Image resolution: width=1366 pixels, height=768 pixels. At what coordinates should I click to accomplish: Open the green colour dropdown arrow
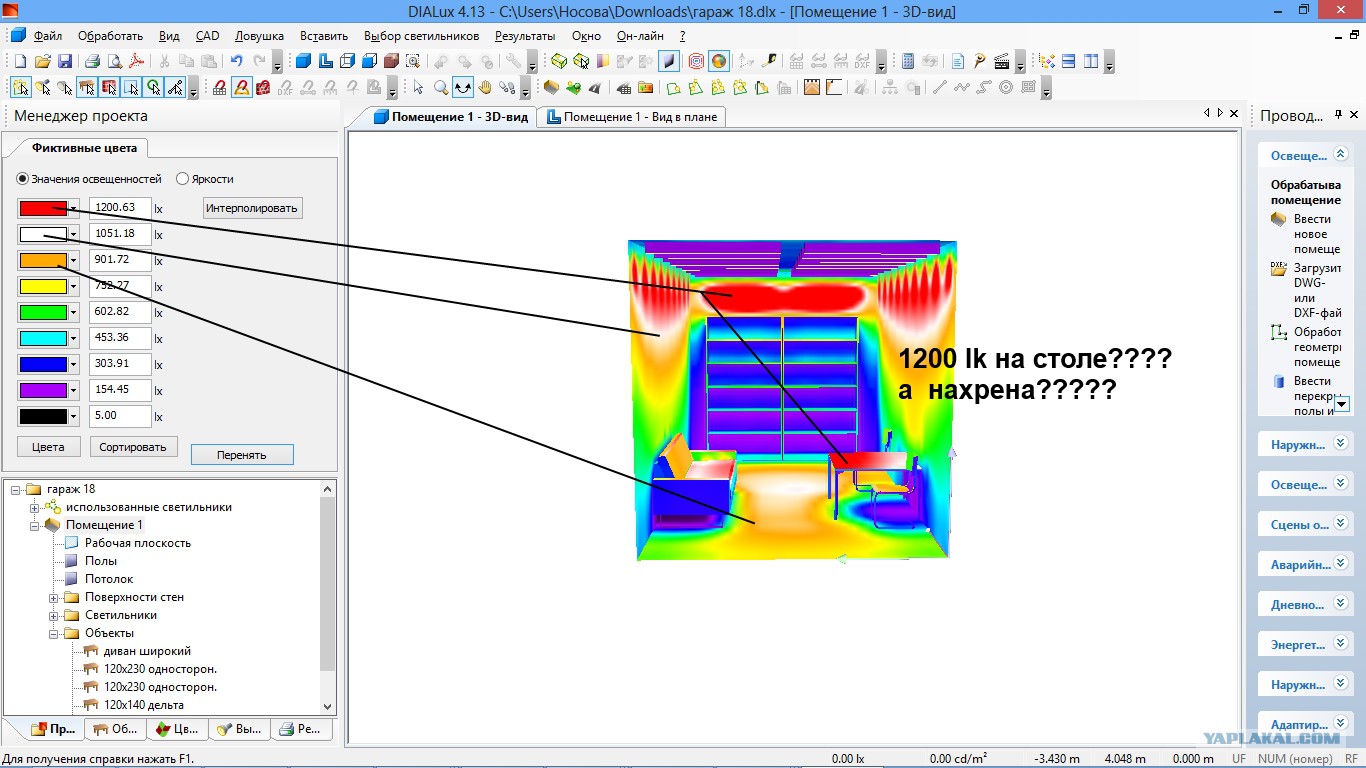73,312
